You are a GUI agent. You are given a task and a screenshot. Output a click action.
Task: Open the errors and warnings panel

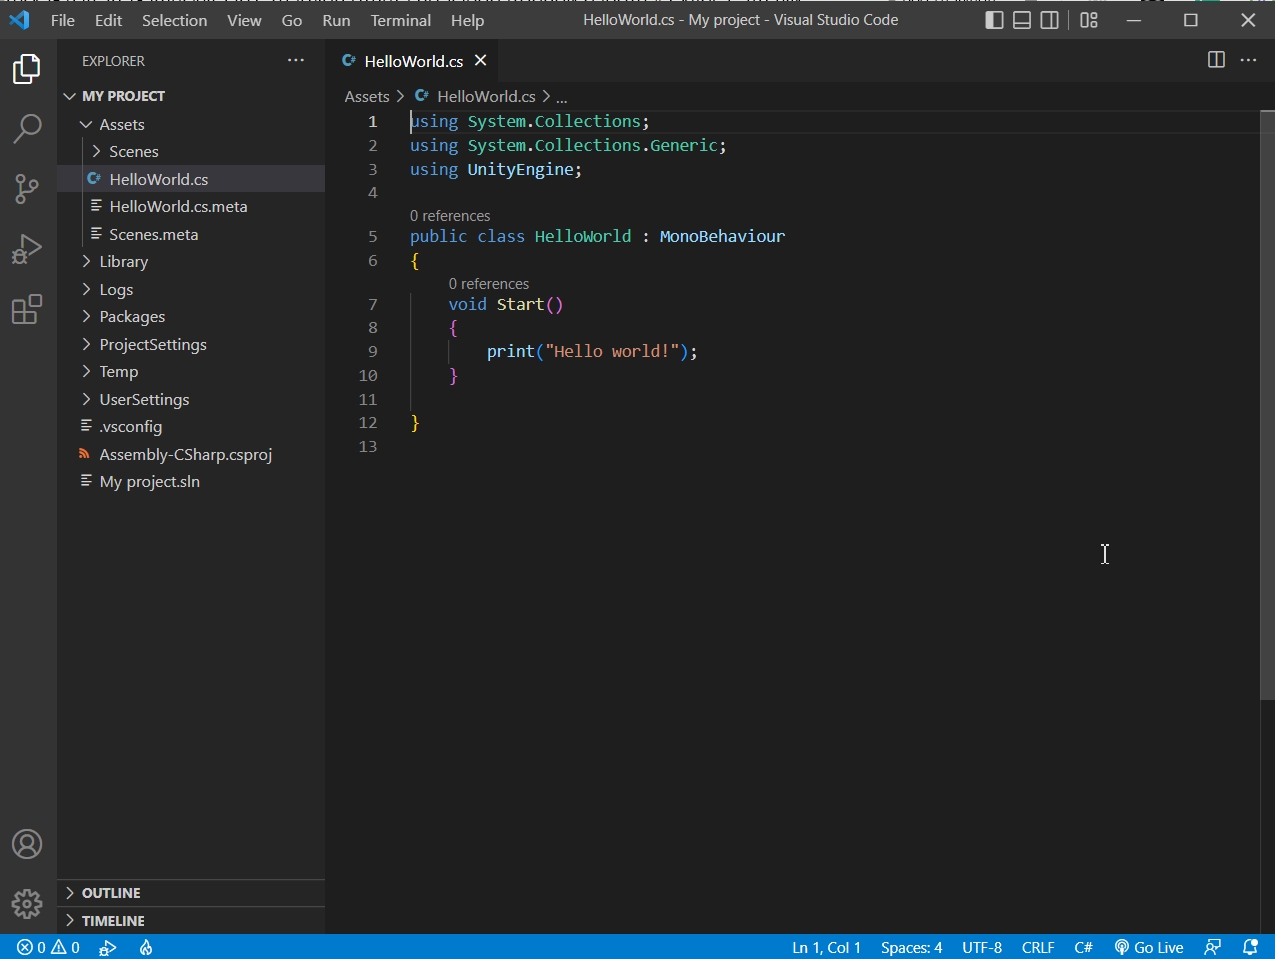pos(47,947)
